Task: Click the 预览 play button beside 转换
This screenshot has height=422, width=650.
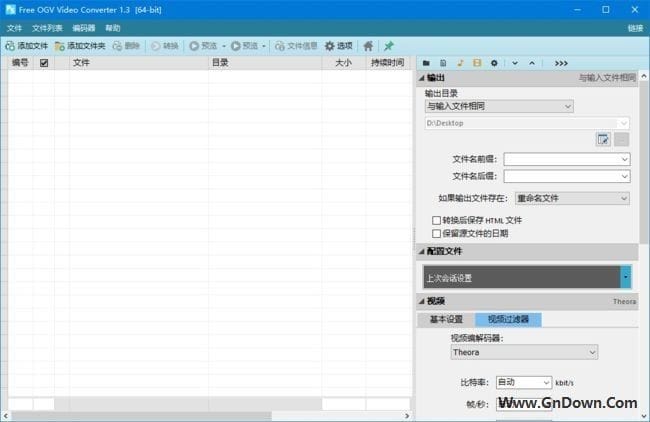Action: 203,46
